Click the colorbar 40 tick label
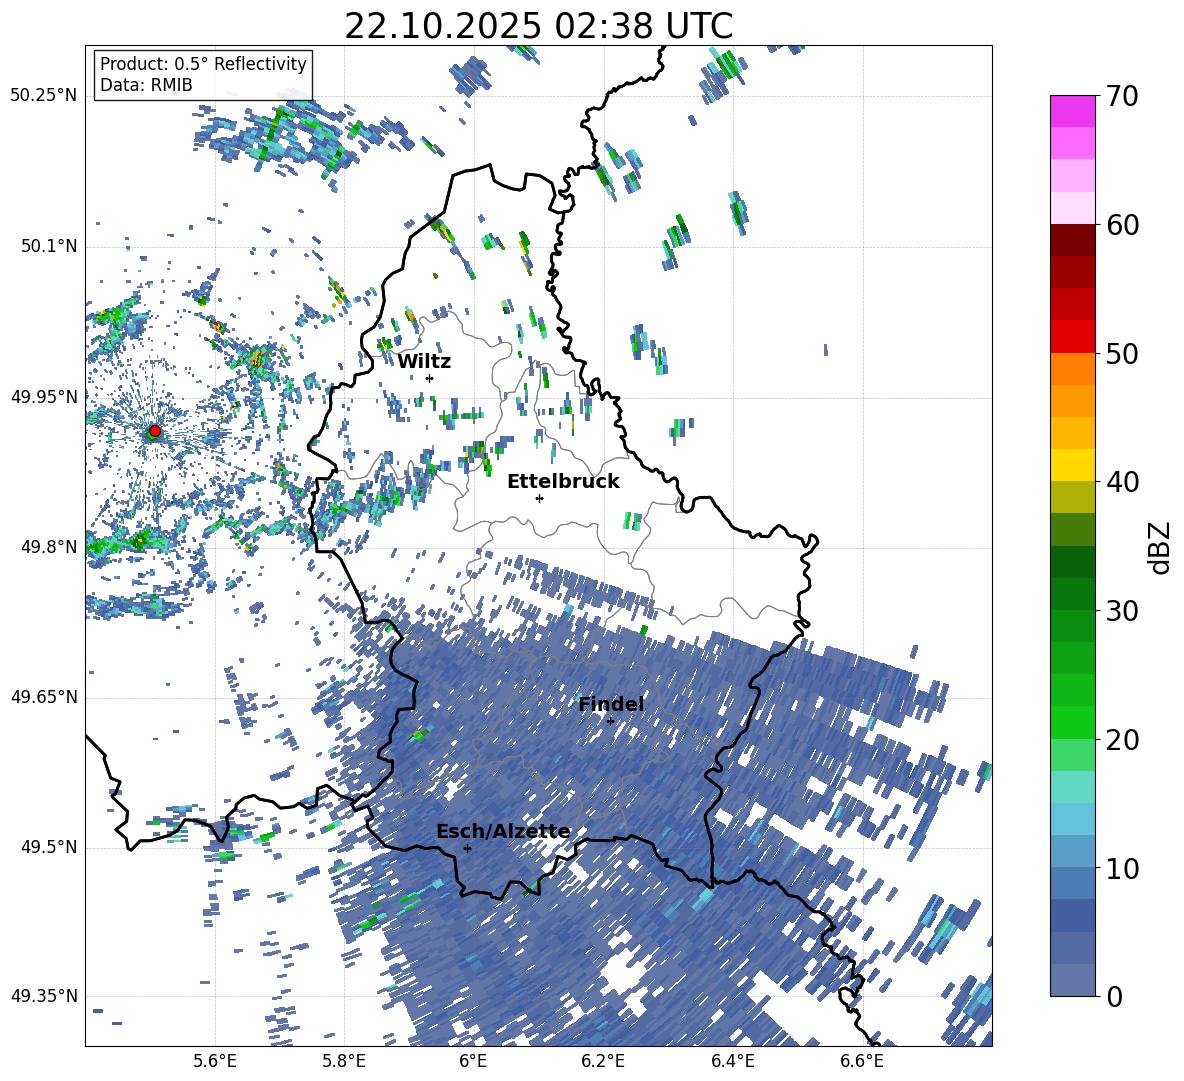Image resolution: width=1184 pixels, height=1081 pixels. pos(1122,482)
